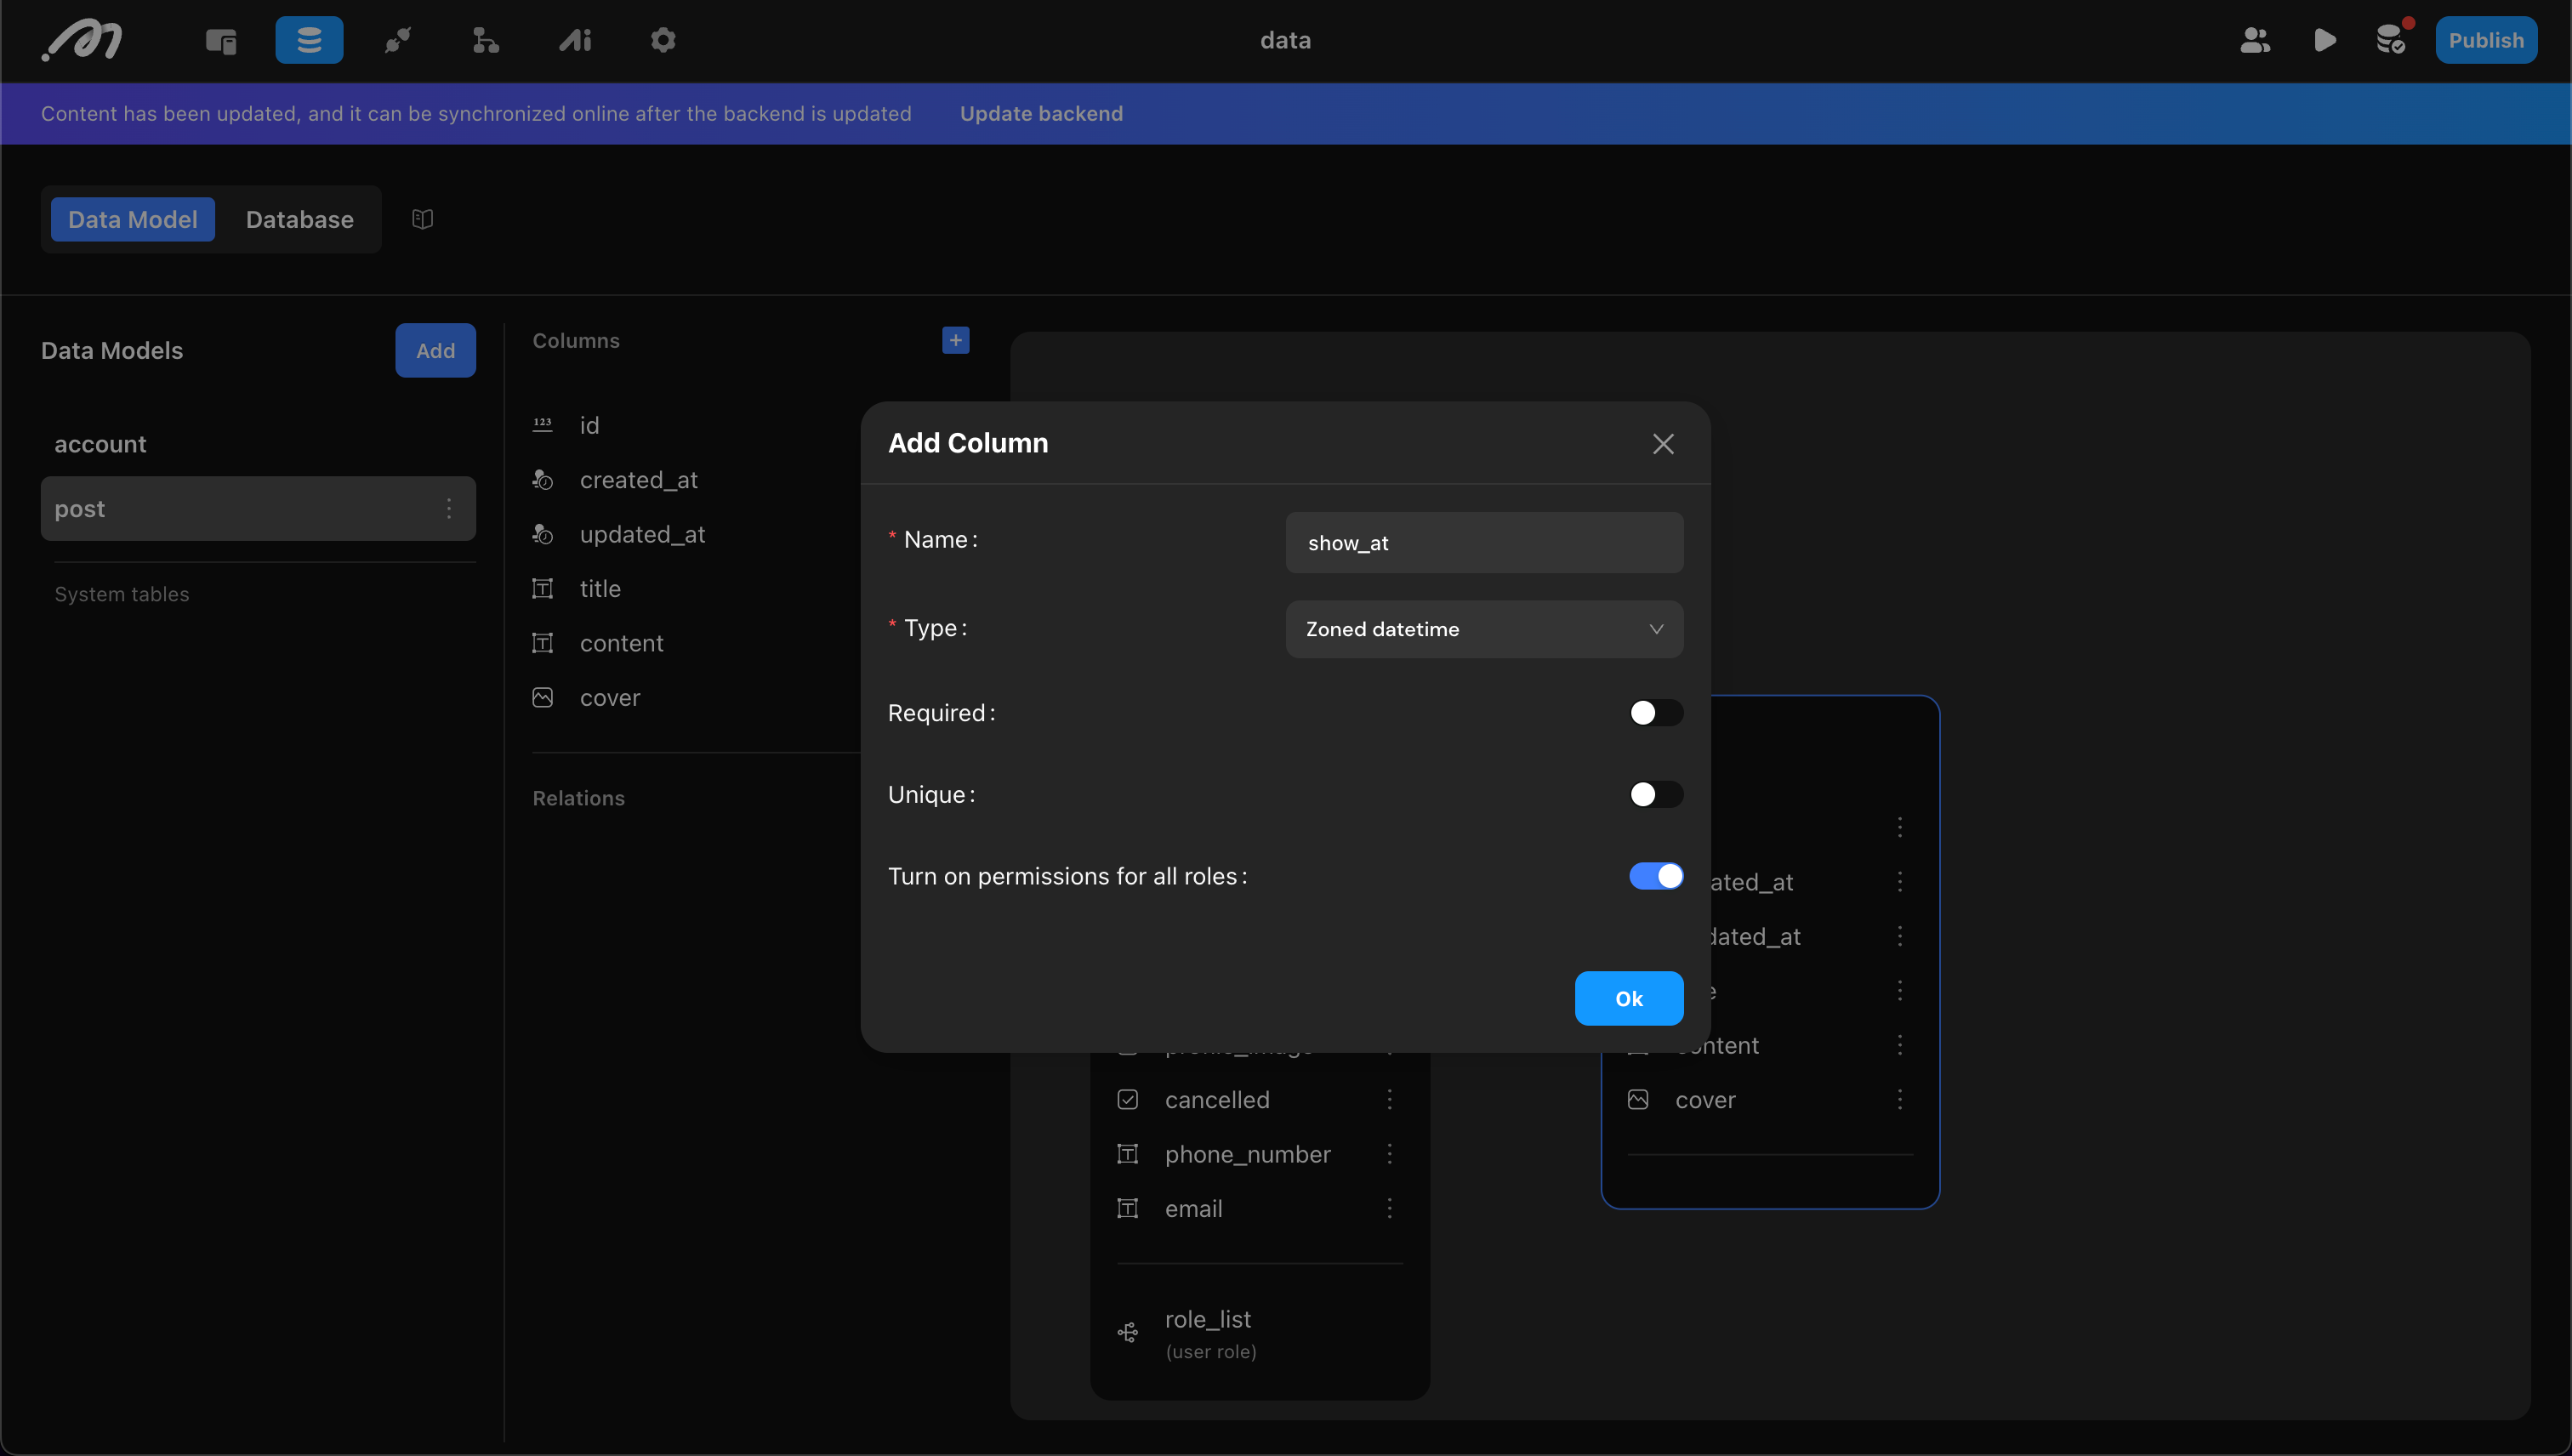Image resolution: width=2572 pixels, height=1456 pixels.
Task: Open the documentation book icon
Action: click(423, 219)
